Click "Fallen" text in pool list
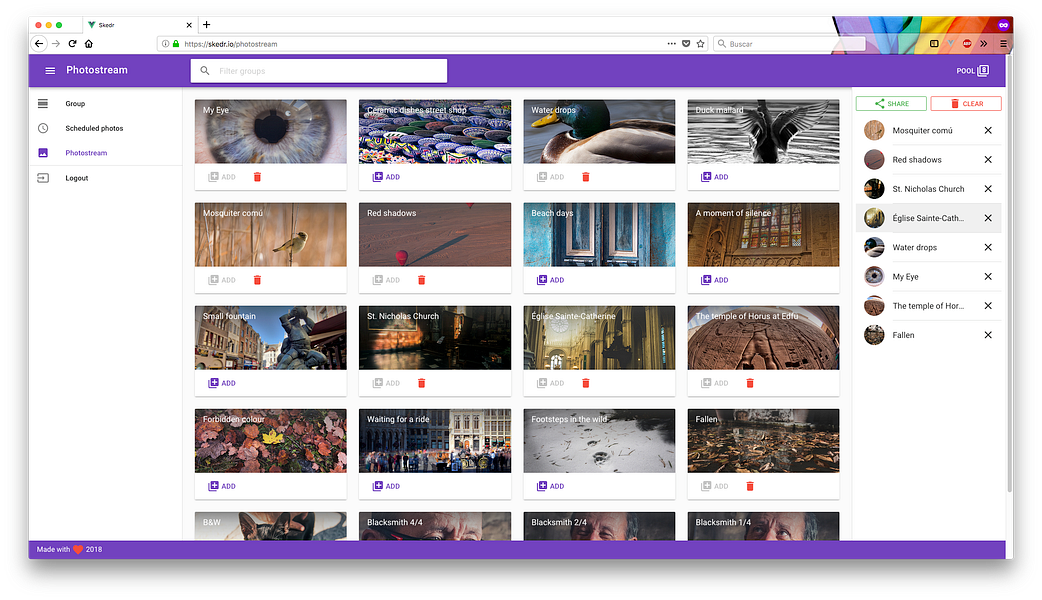 (903, 335)
